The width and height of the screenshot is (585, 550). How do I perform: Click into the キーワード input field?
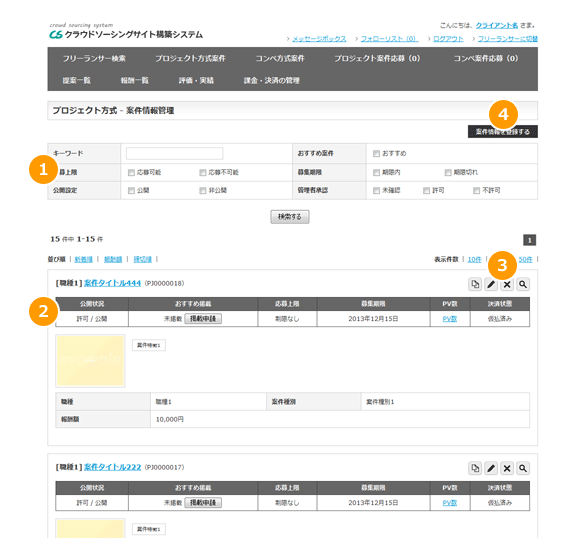tap(175, 153)
